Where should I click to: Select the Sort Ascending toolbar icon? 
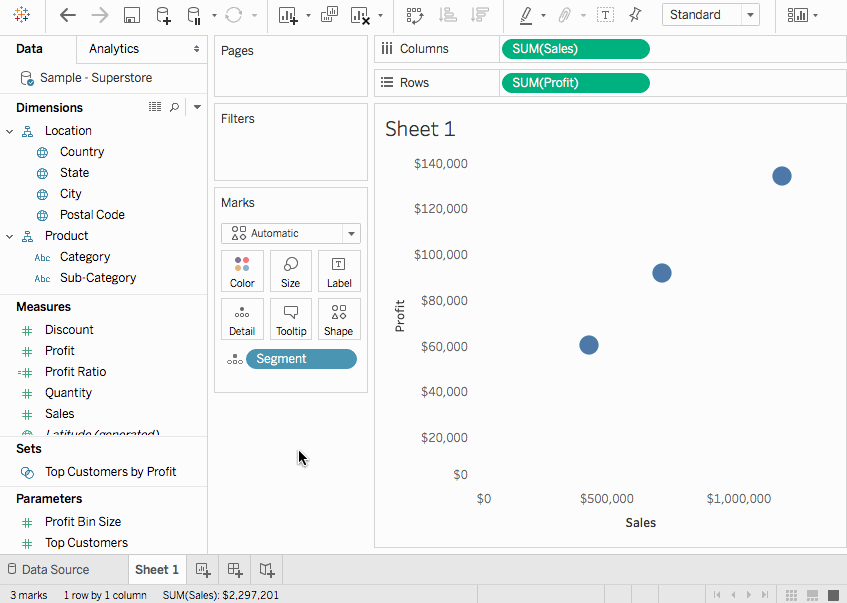tap(448, 15)
